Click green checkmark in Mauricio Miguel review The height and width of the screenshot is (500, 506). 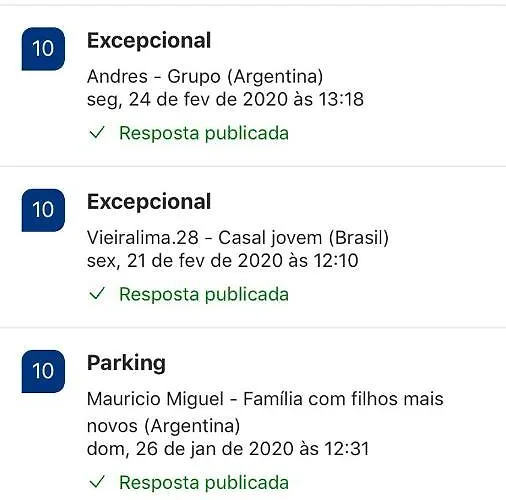coord(97,482)
